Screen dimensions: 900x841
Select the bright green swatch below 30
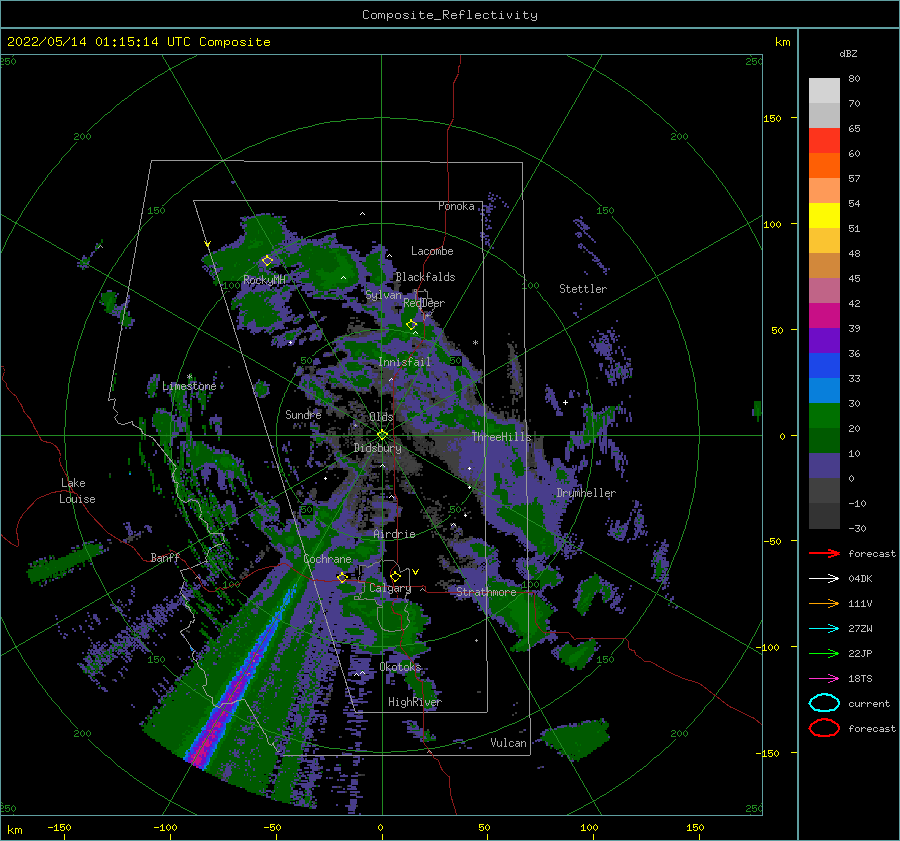point(824,415)
